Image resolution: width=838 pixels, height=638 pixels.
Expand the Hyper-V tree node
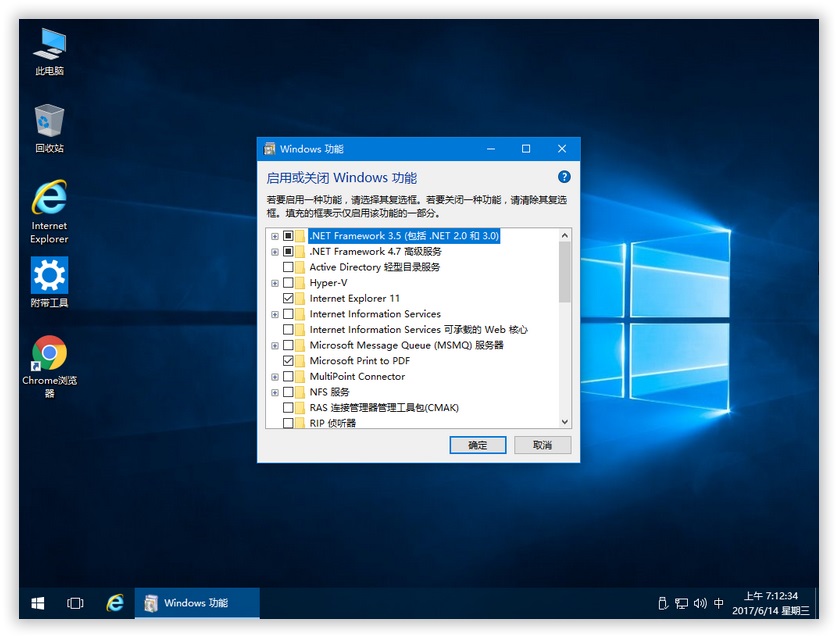(x=275, y=283)
